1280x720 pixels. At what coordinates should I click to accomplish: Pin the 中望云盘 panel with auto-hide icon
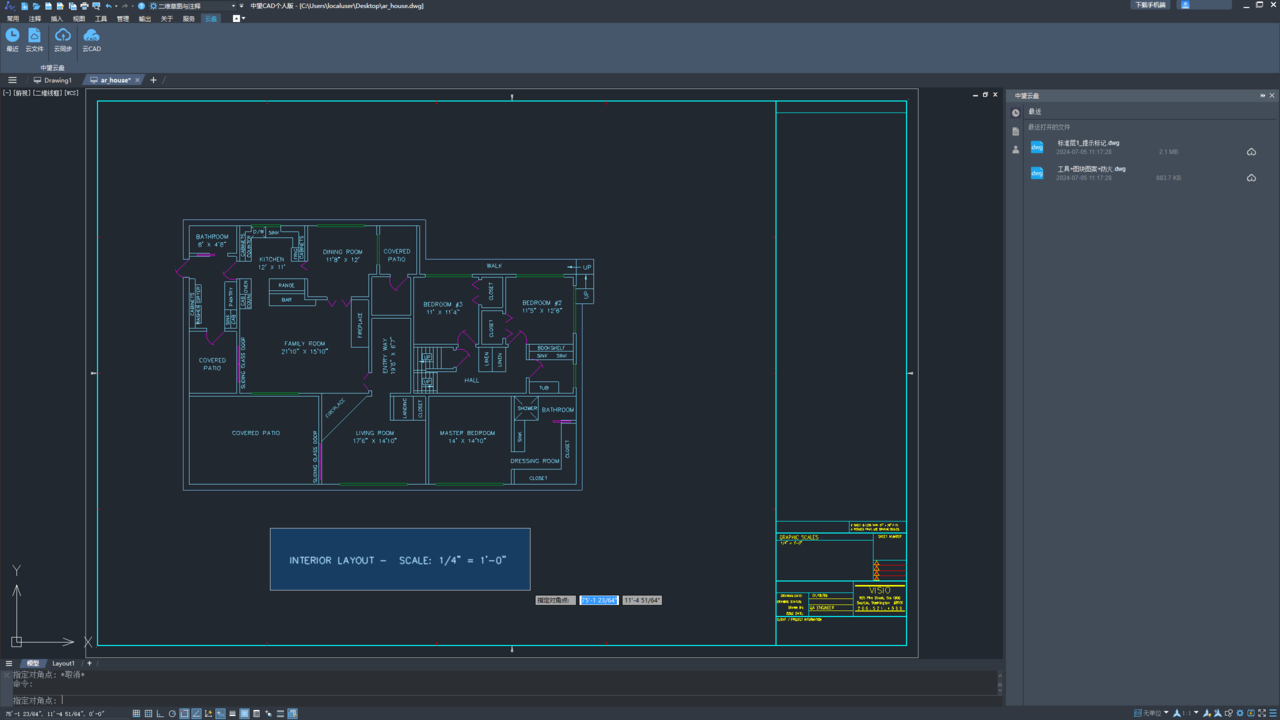[1262, 96]
